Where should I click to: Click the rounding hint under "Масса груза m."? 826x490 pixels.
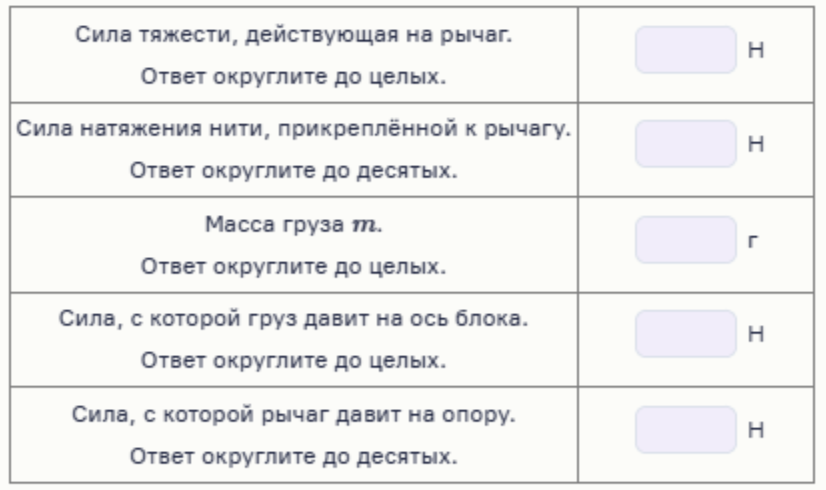click(296, 266)
